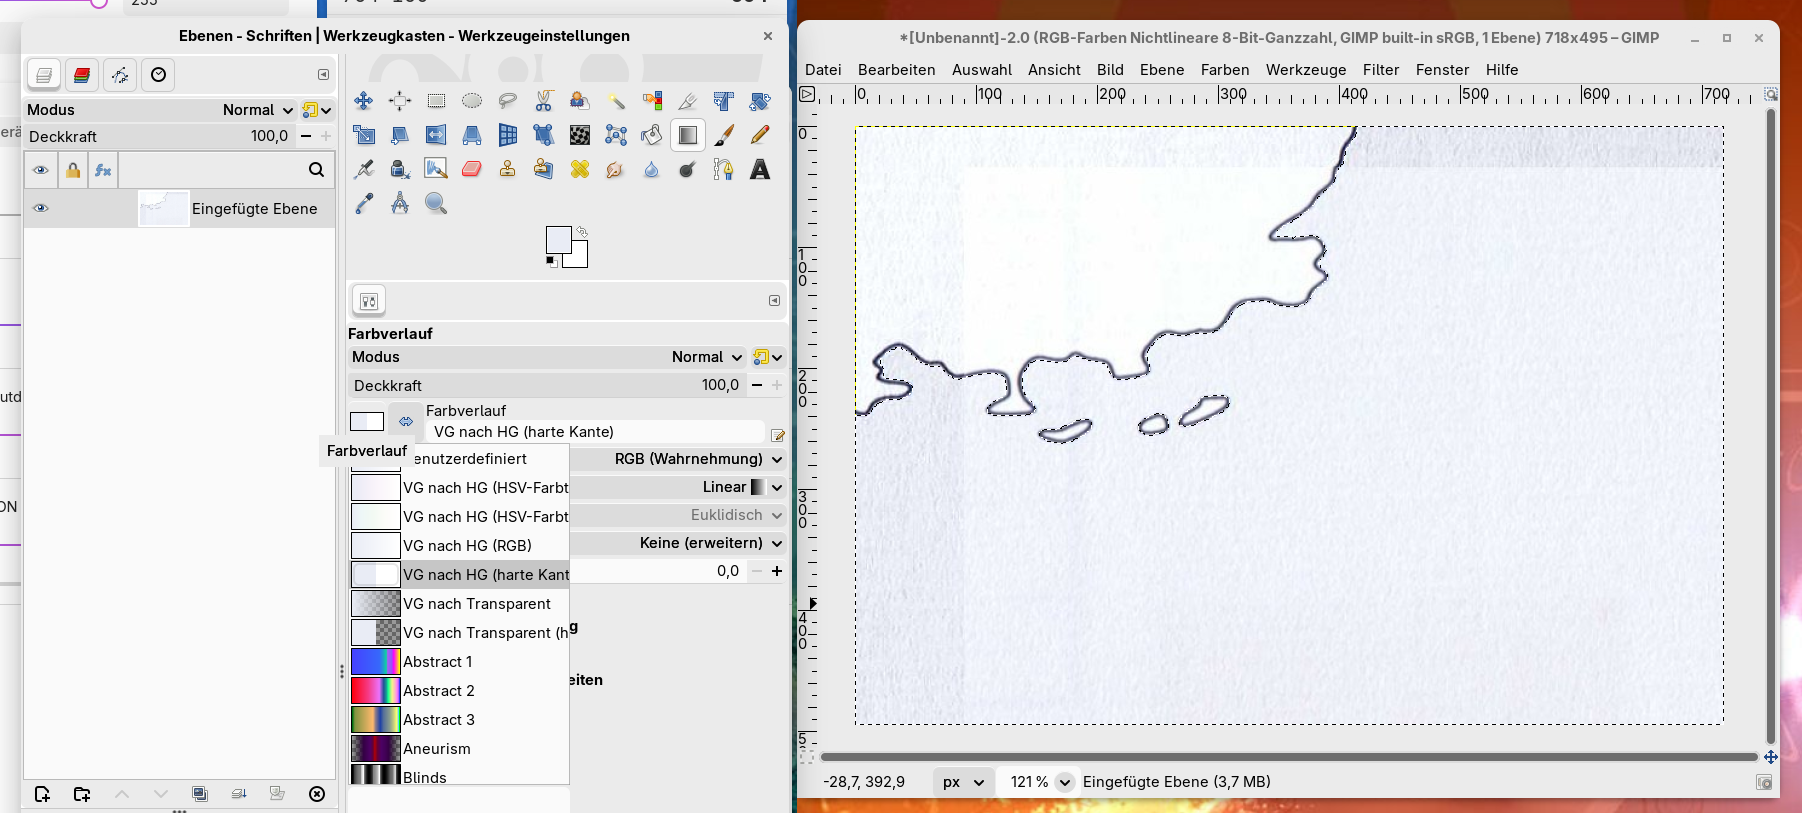Open the Auswahl menu
The image size is (1802, 813).
[982, 70]
